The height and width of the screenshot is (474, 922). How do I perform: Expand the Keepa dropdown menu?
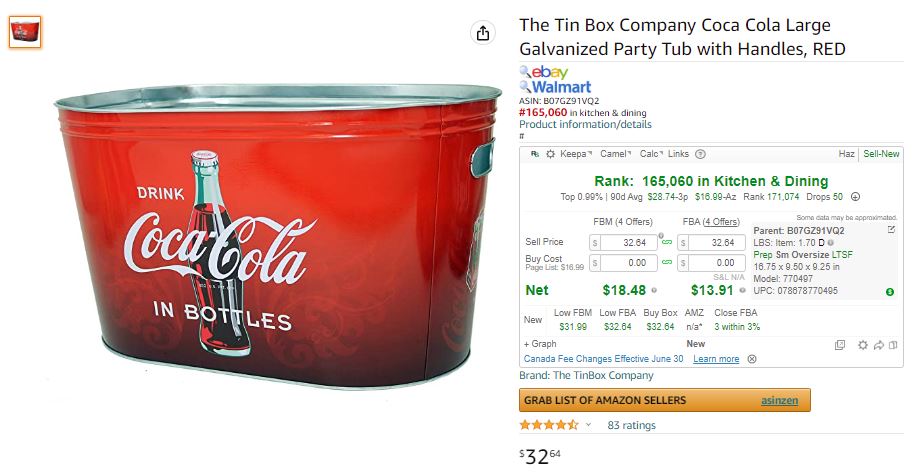[x=576, y=154]
